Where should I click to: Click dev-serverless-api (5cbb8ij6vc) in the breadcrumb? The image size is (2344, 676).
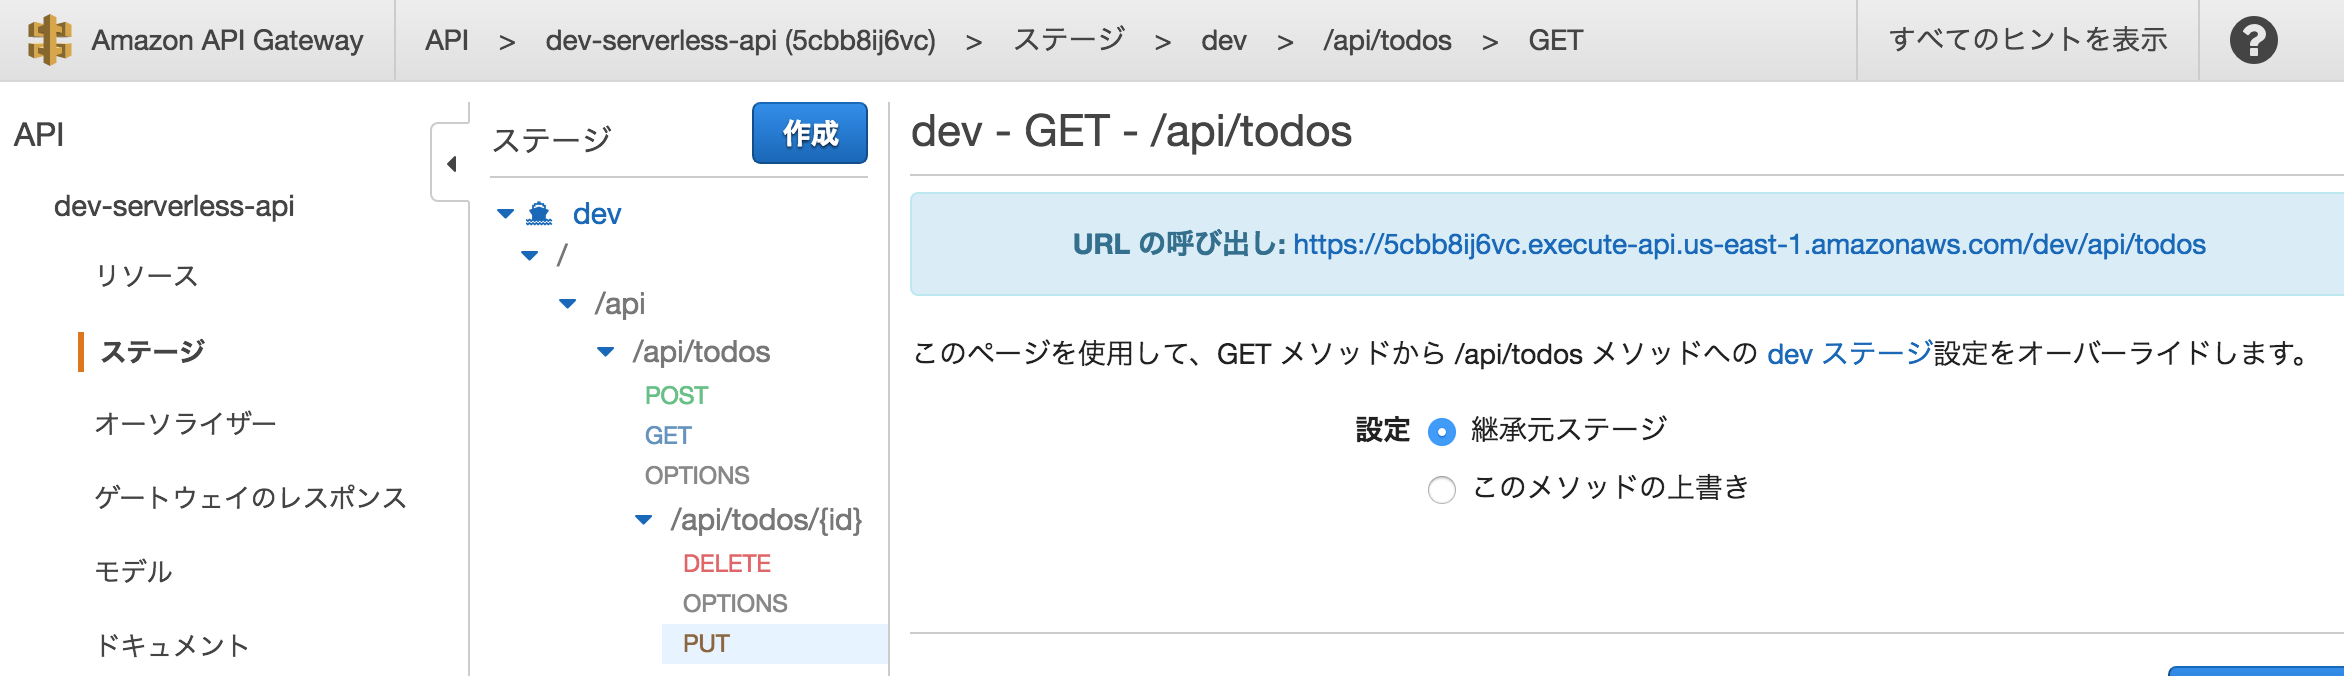pyautogui.click(x=741, y=40)
